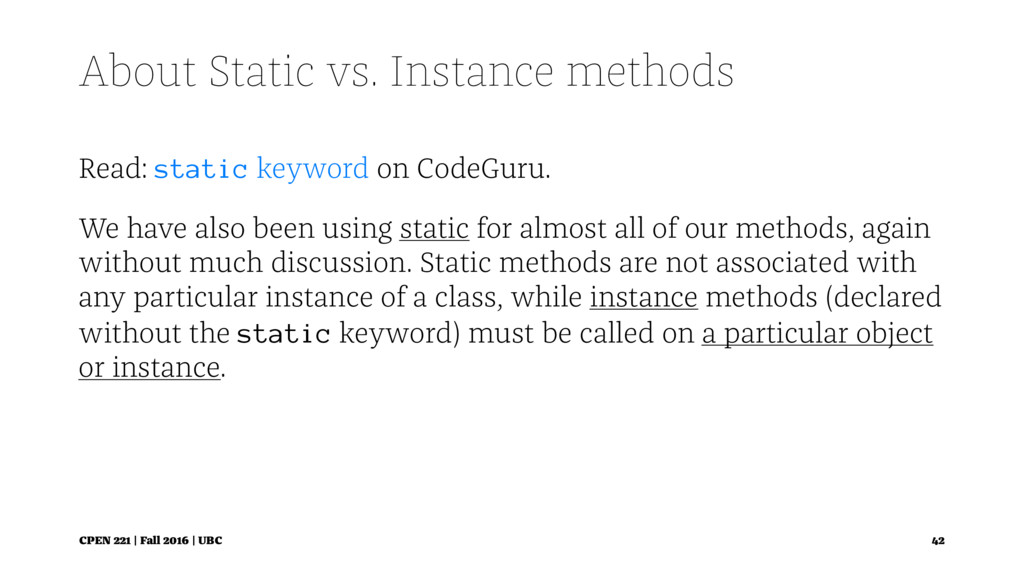The height and width of the screenshot is (576, 1024).
Task: Click slide number 42 in footer
Action: tap(938, 541)
